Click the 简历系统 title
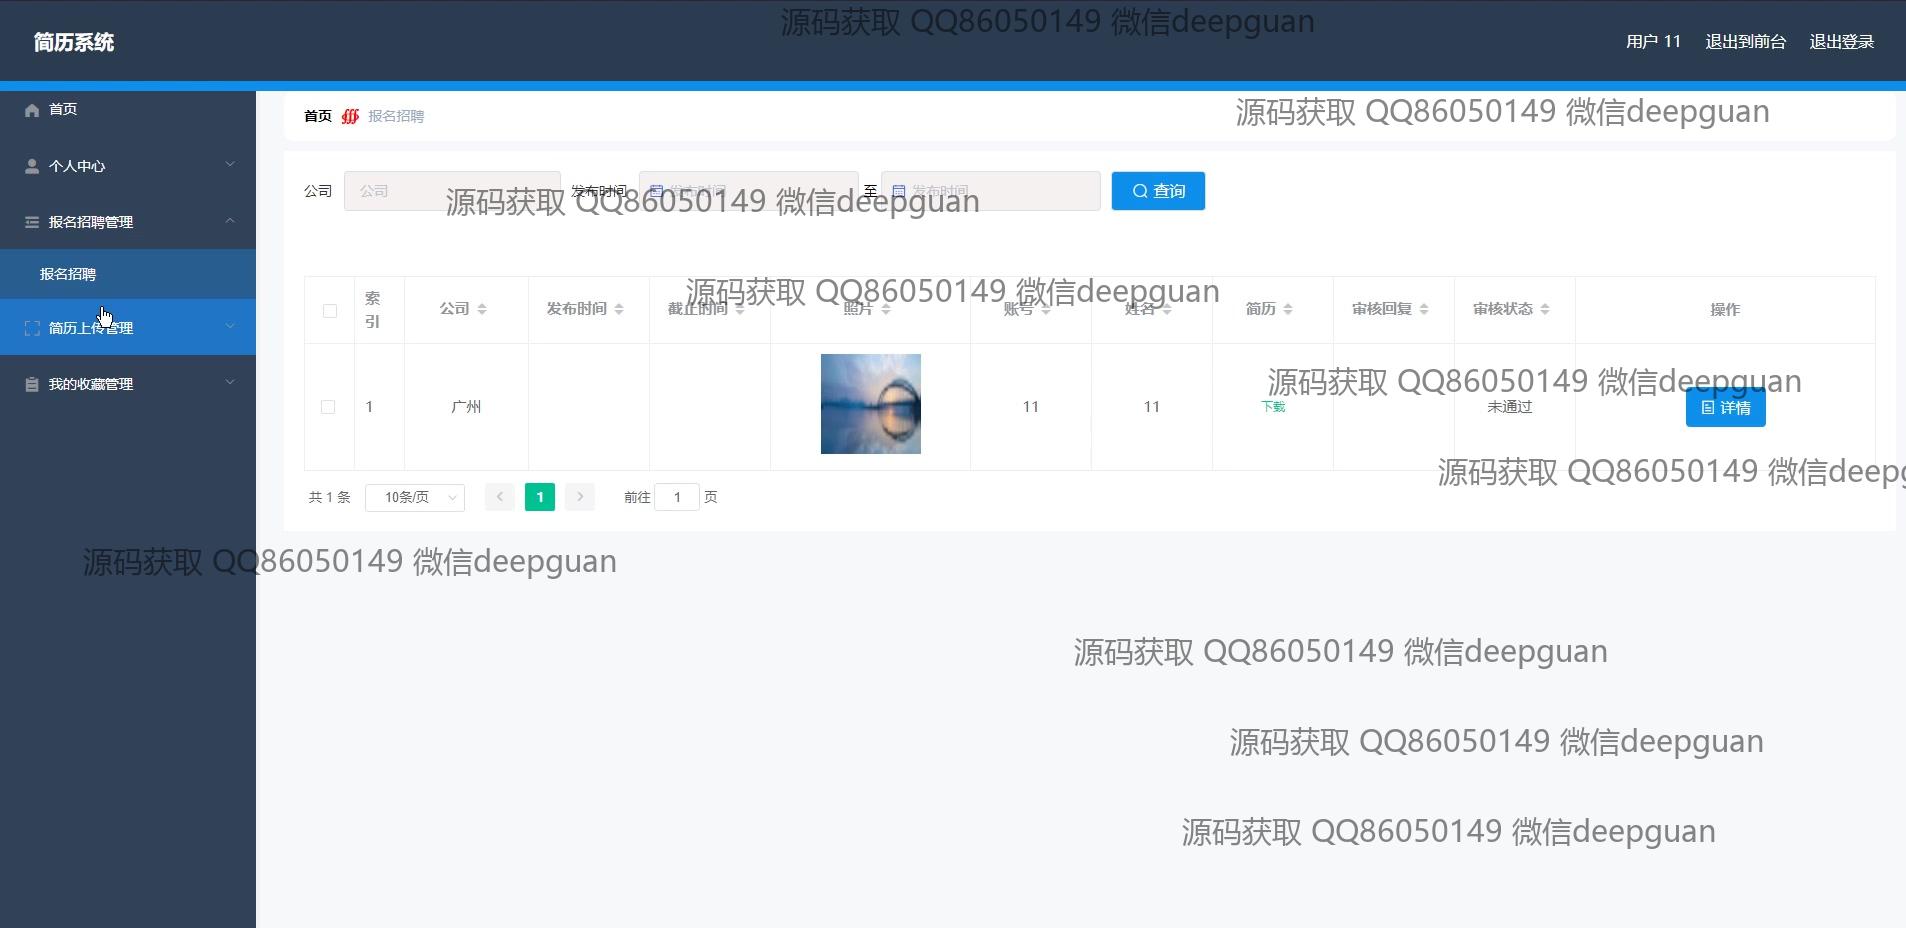 click(74, 42)
